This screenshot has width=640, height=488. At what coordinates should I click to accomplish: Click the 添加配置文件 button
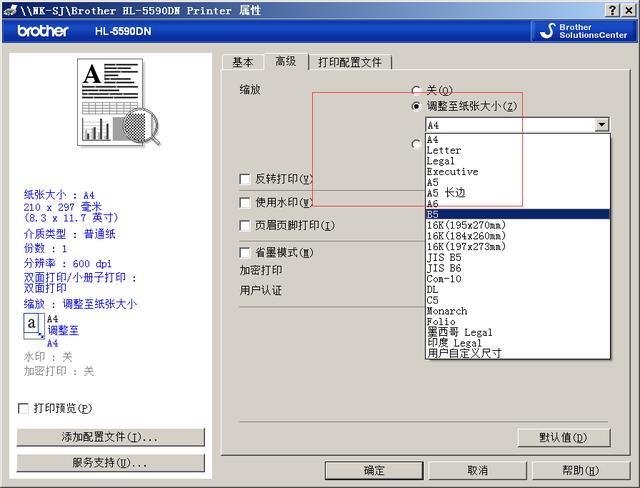pyautogui.click(x=110, y=437)
